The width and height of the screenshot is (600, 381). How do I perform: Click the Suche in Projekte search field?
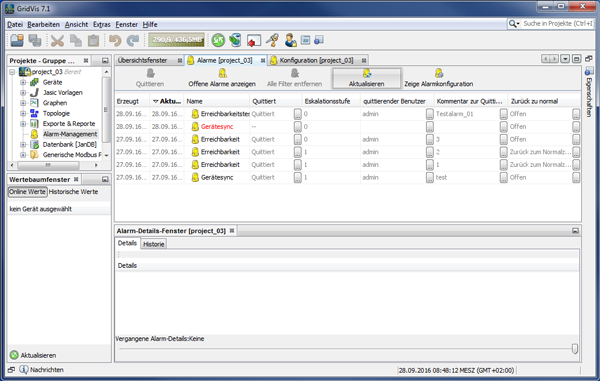(x=557, y=24)
